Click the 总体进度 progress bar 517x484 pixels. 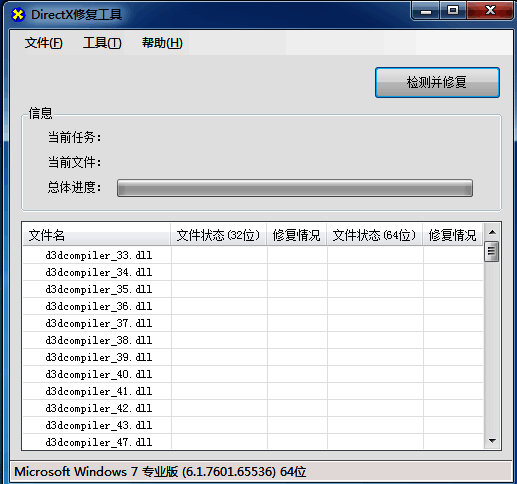pyautogui.click(x=295, y=188)
